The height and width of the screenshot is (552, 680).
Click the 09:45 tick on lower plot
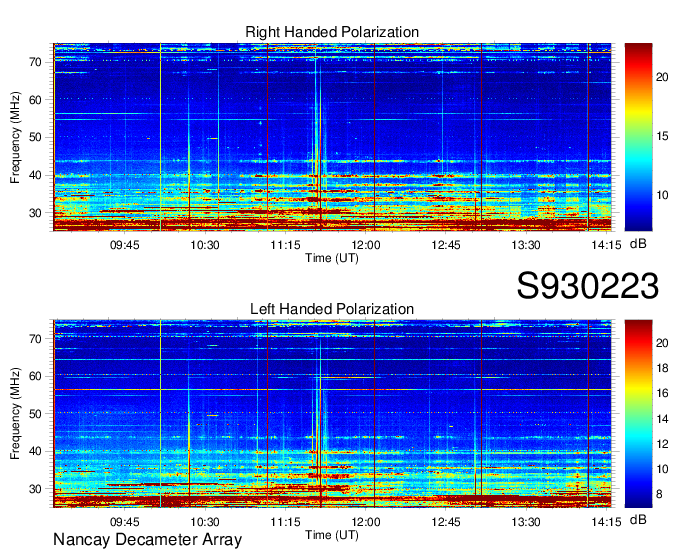click(x=124, y=522)
